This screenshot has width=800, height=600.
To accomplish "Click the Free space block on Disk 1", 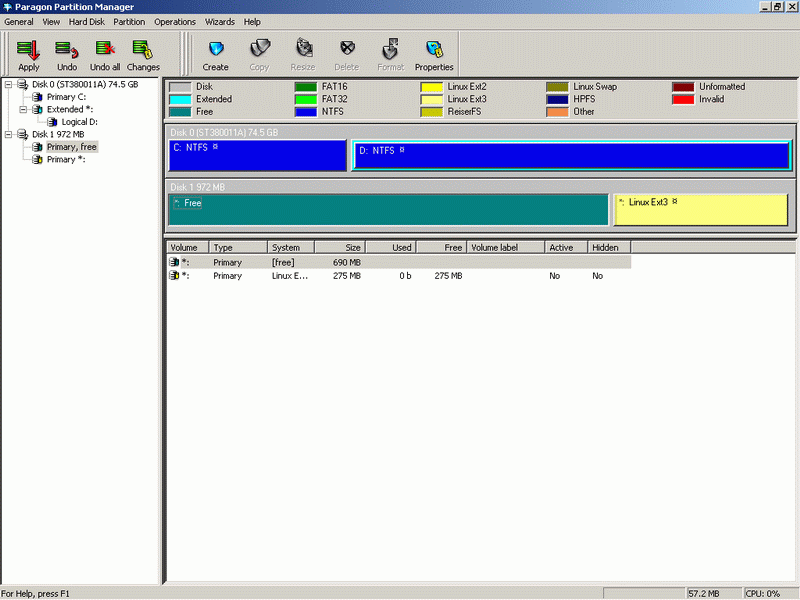I will (388, 209).
